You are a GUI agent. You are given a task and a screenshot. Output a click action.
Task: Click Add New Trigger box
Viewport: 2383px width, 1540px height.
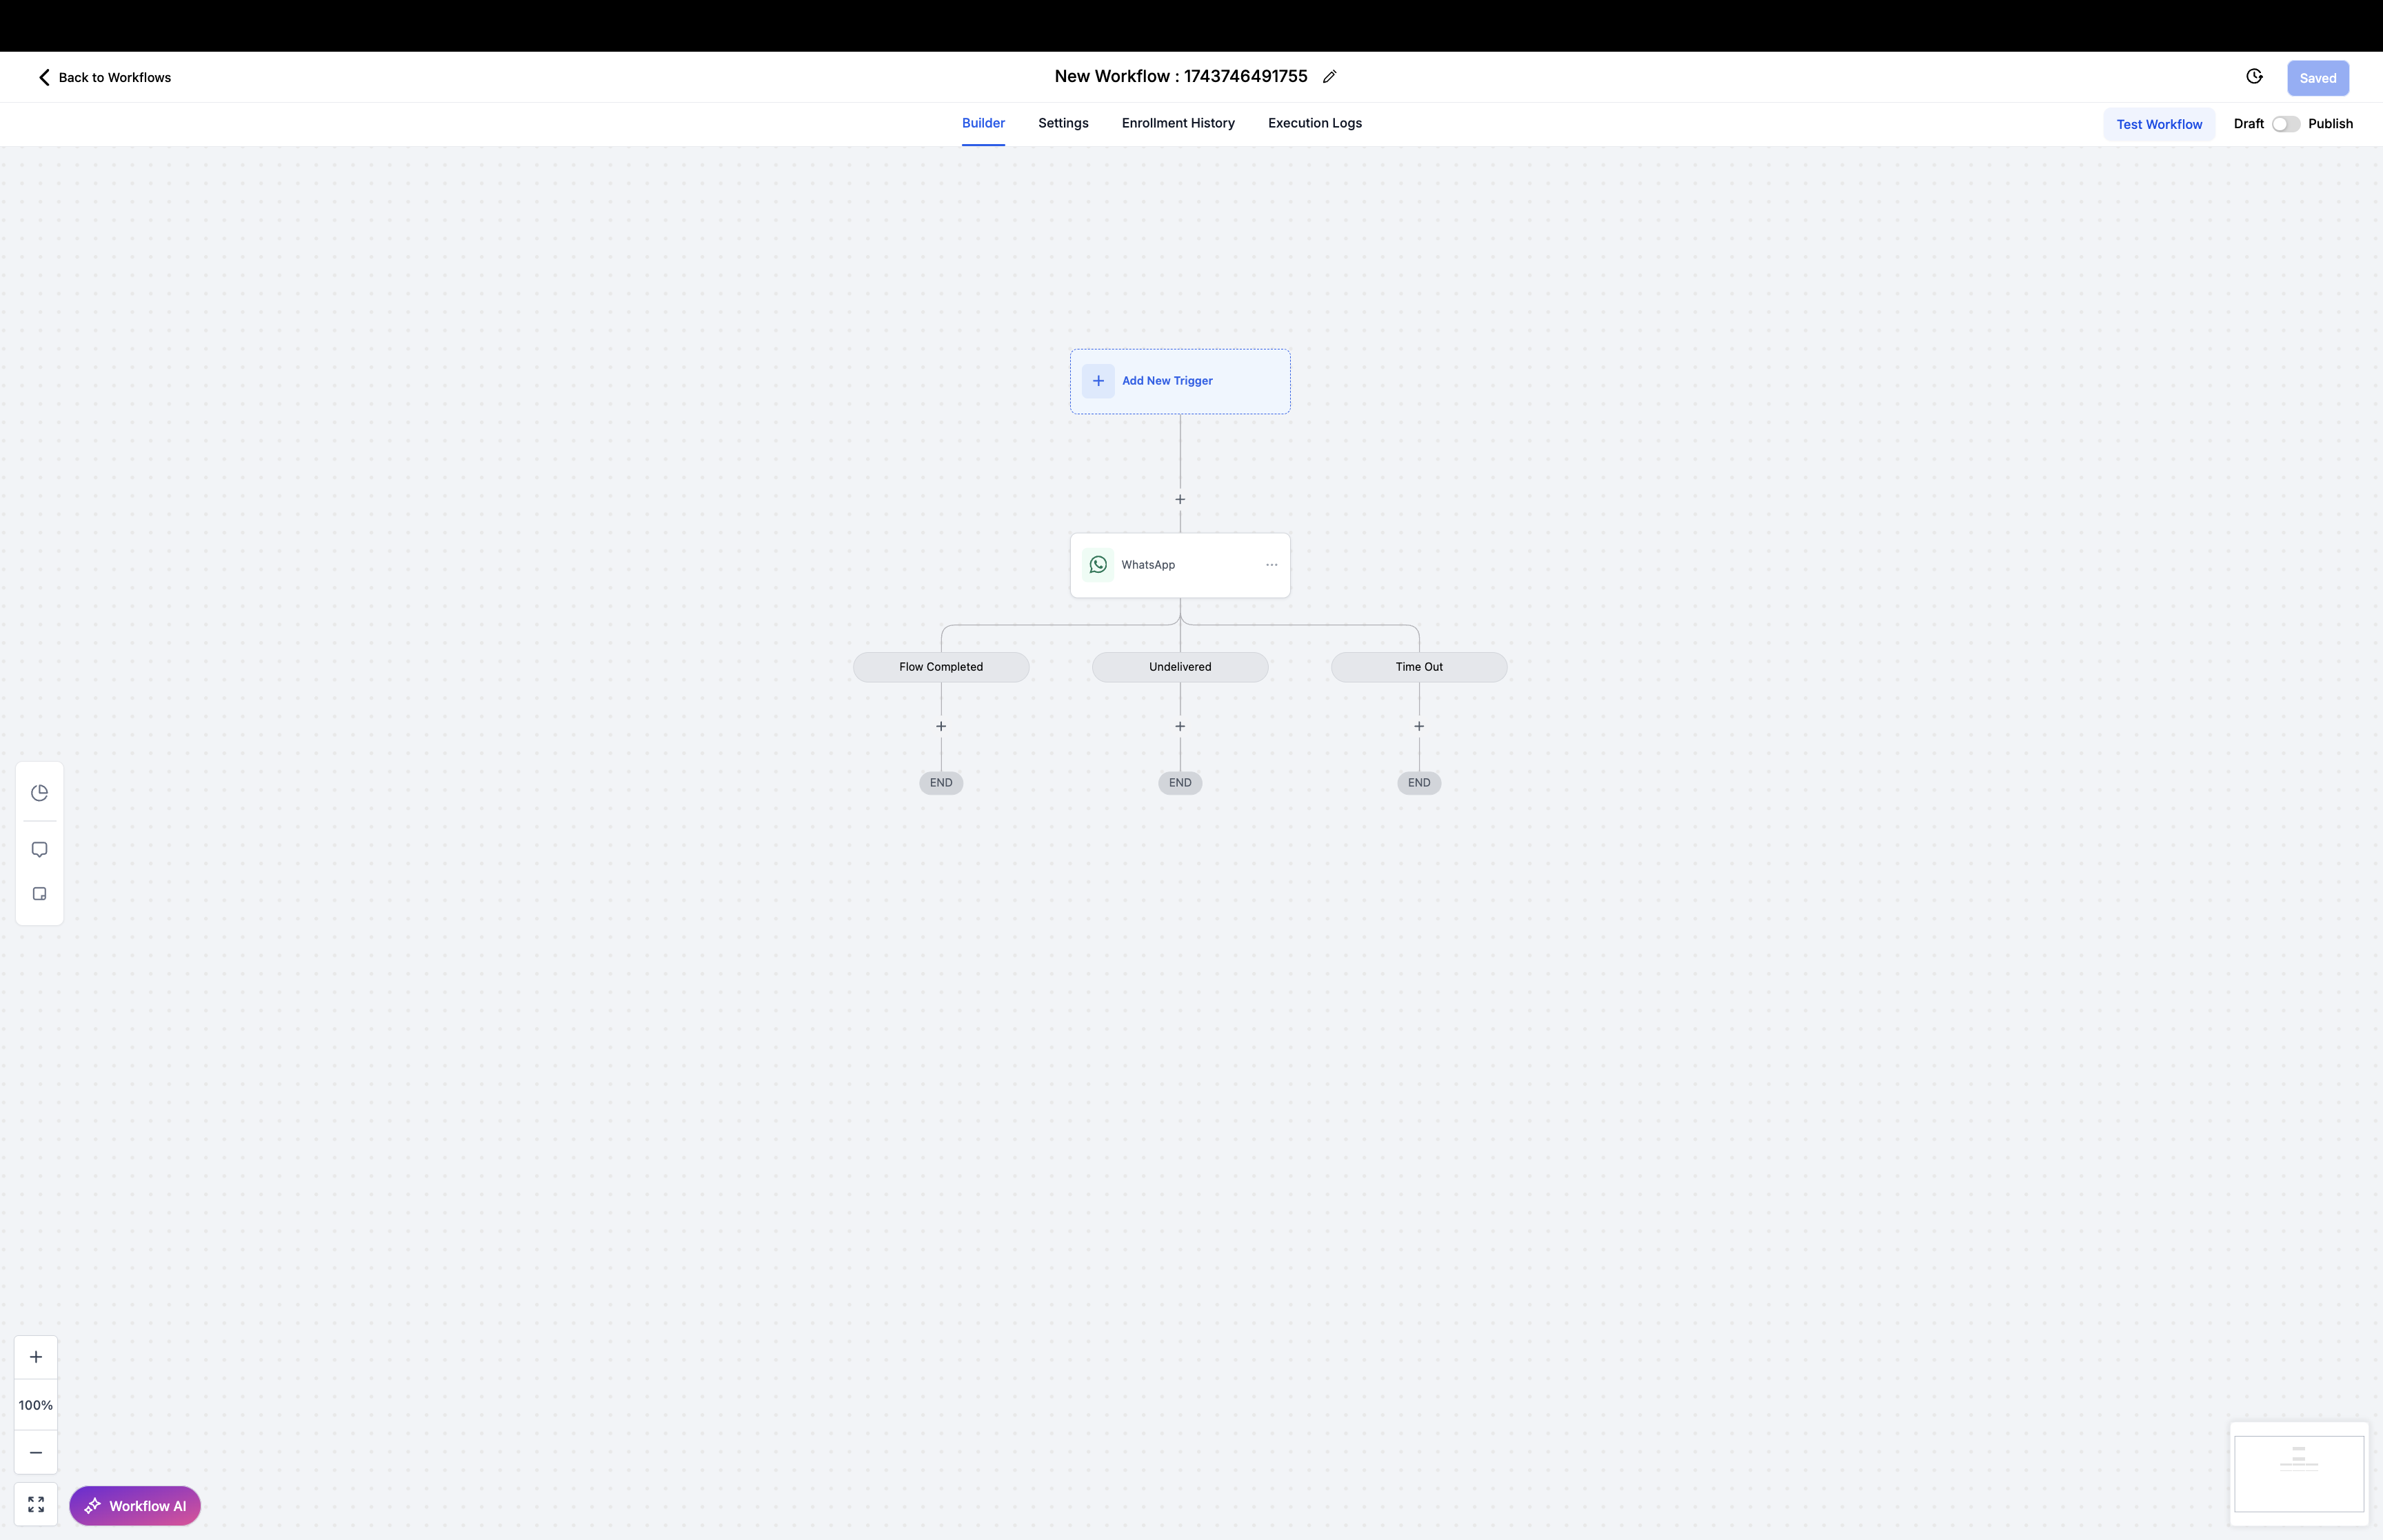pyautogui.click(x=1179, y=381)
